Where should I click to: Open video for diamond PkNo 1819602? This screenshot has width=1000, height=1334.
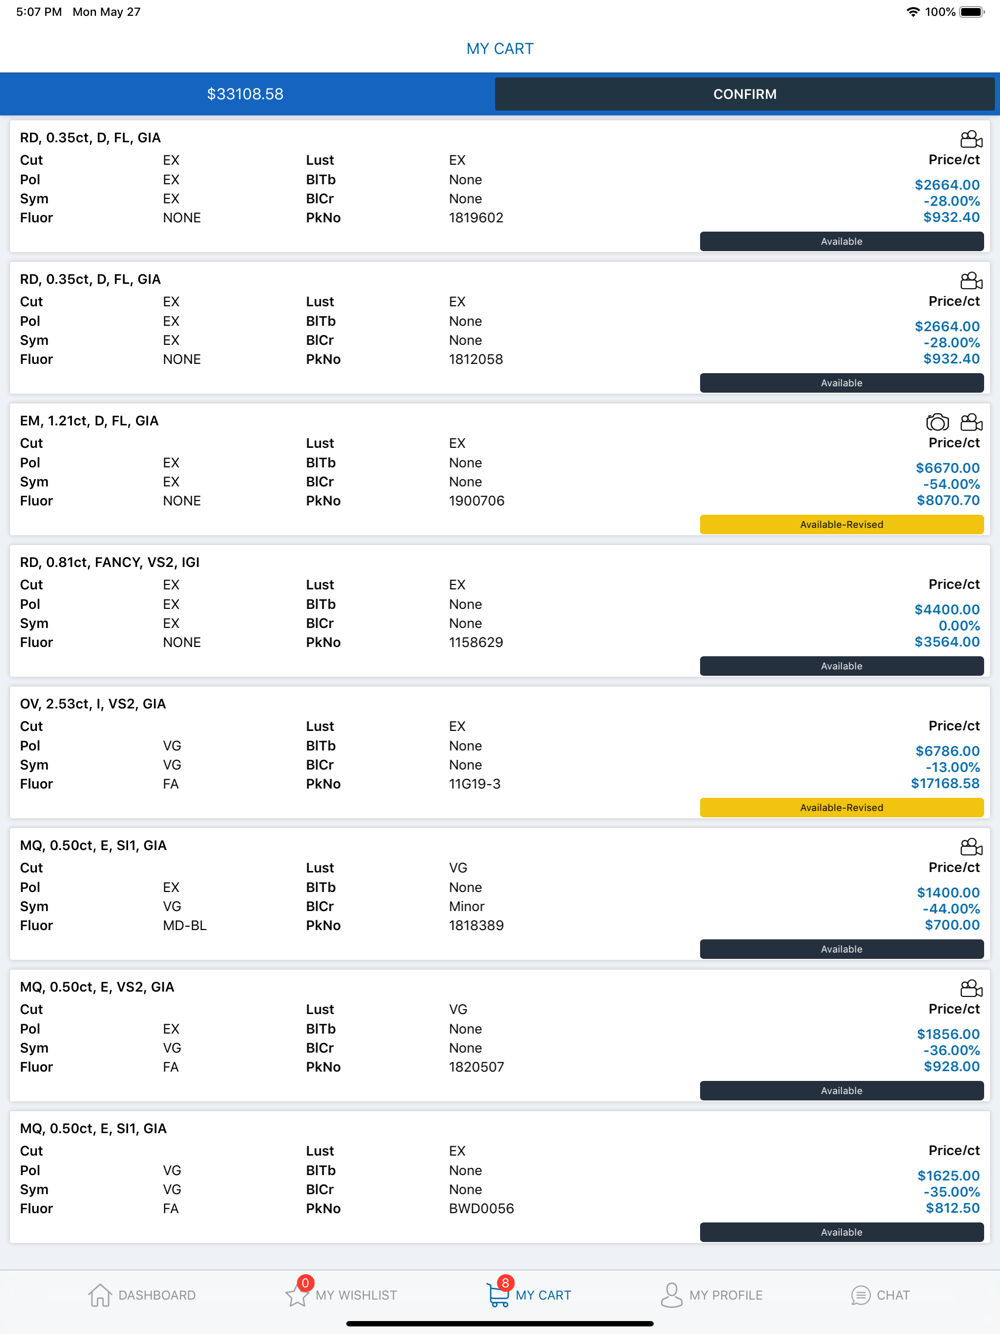click(970, 139)
